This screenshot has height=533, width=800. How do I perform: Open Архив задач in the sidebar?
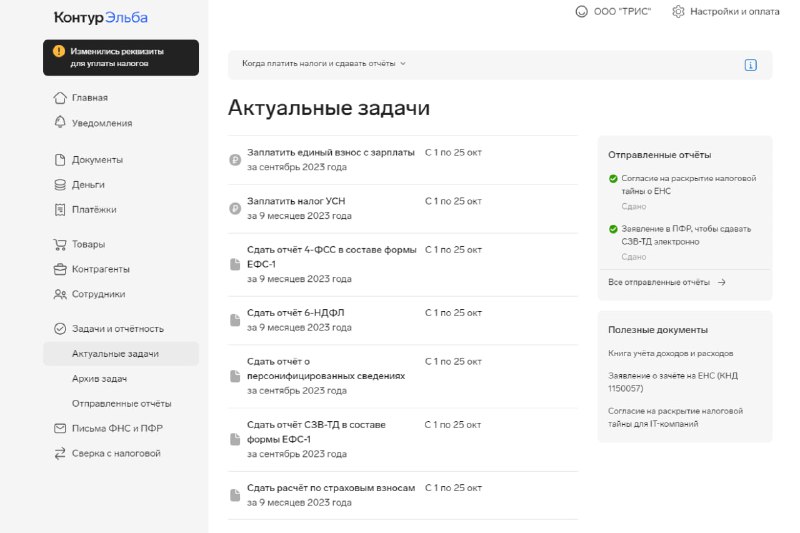coord(99,379)
